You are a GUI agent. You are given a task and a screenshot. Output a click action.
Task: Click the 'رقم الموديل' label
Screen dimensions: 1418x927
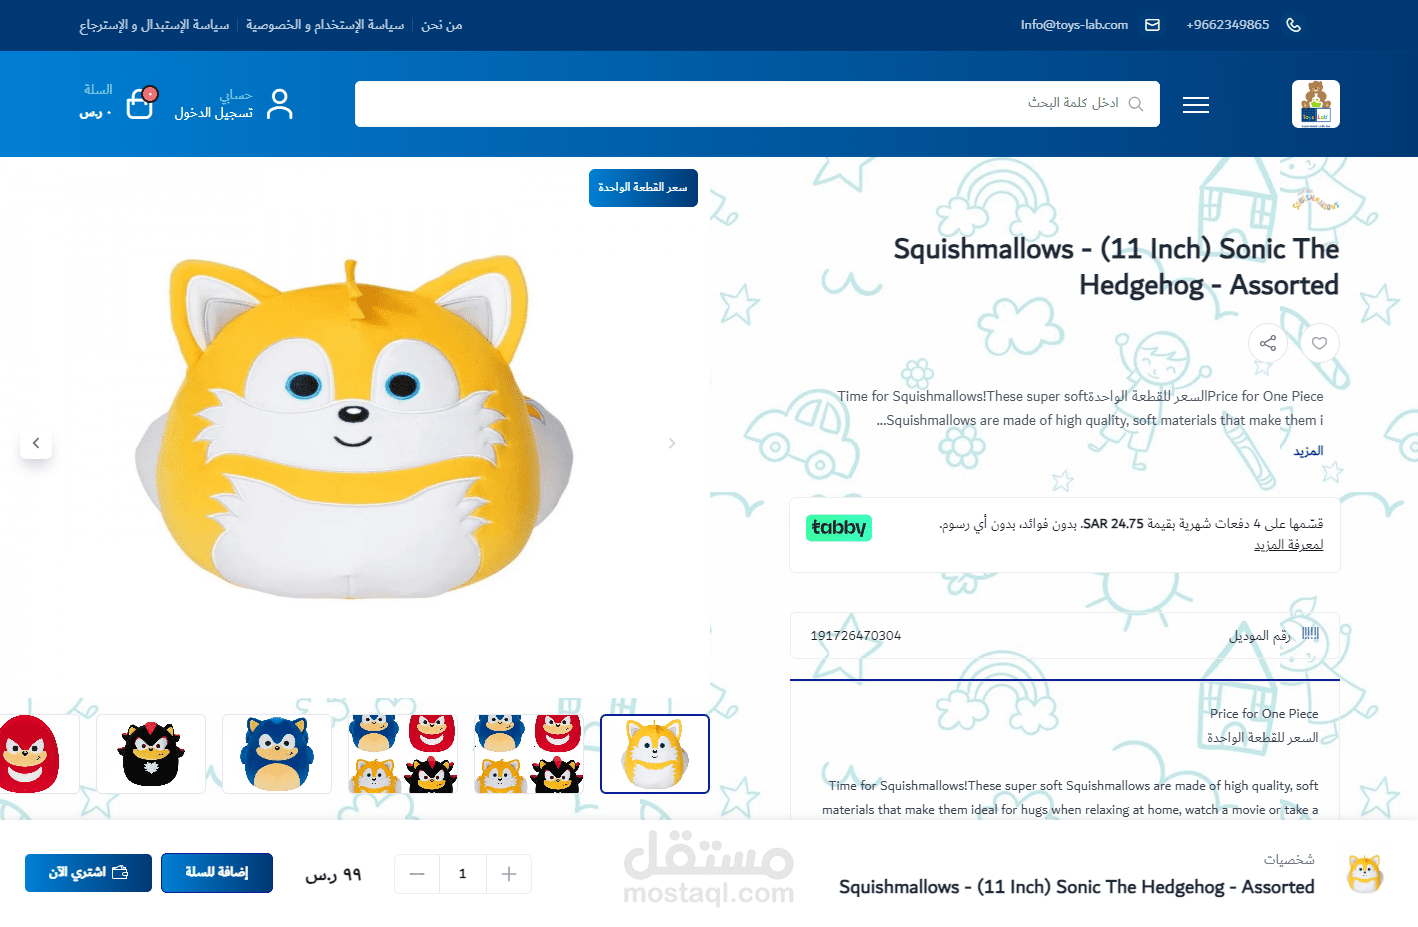(x=1260, y=635)
